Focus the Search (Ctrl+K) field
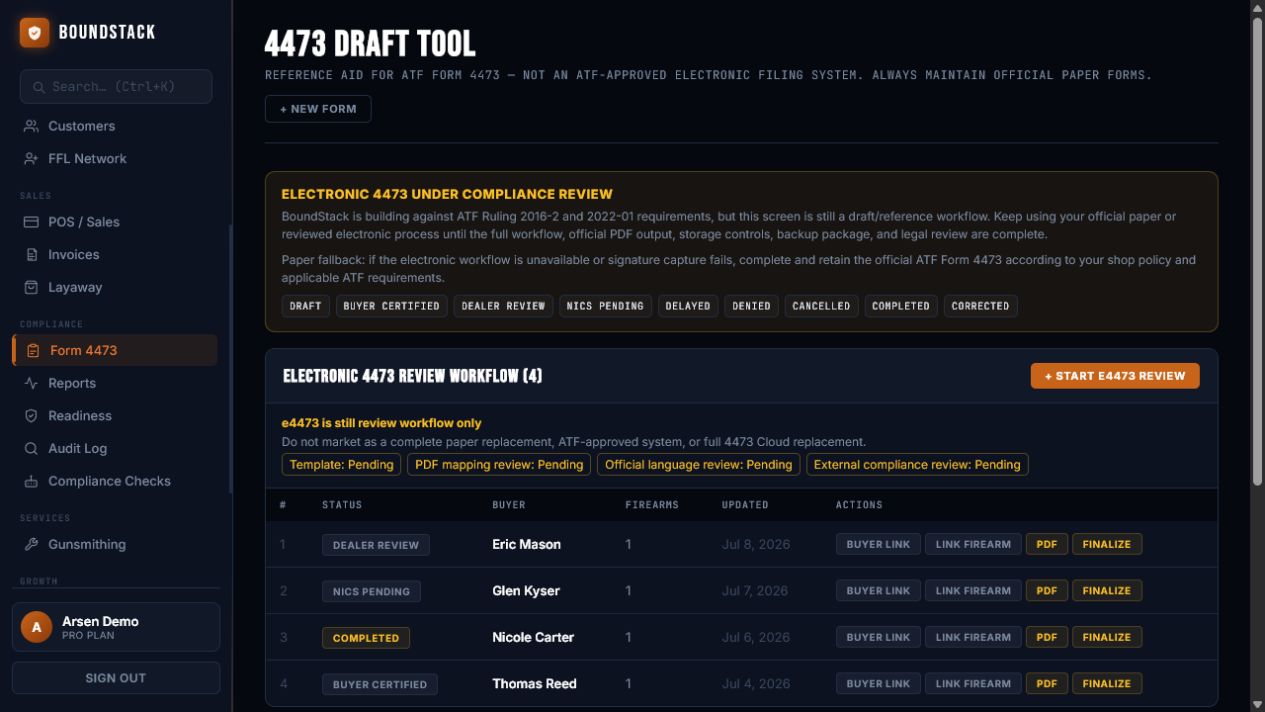The width and height of the screenshot is (1265, 712). pos(116,87)
